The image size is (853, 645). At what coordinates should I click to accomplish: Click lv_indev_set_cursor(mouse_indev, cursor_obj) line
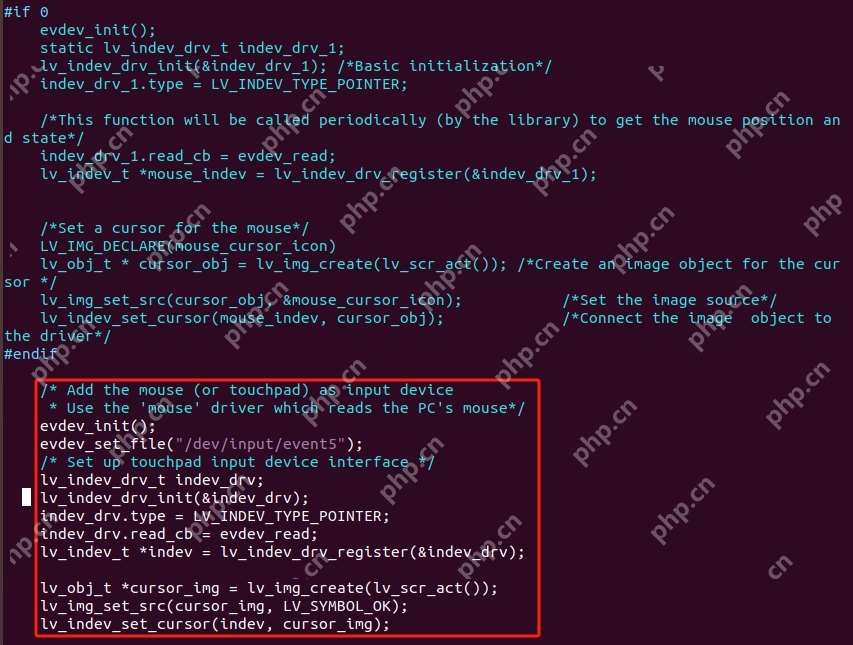coord(242,318)
